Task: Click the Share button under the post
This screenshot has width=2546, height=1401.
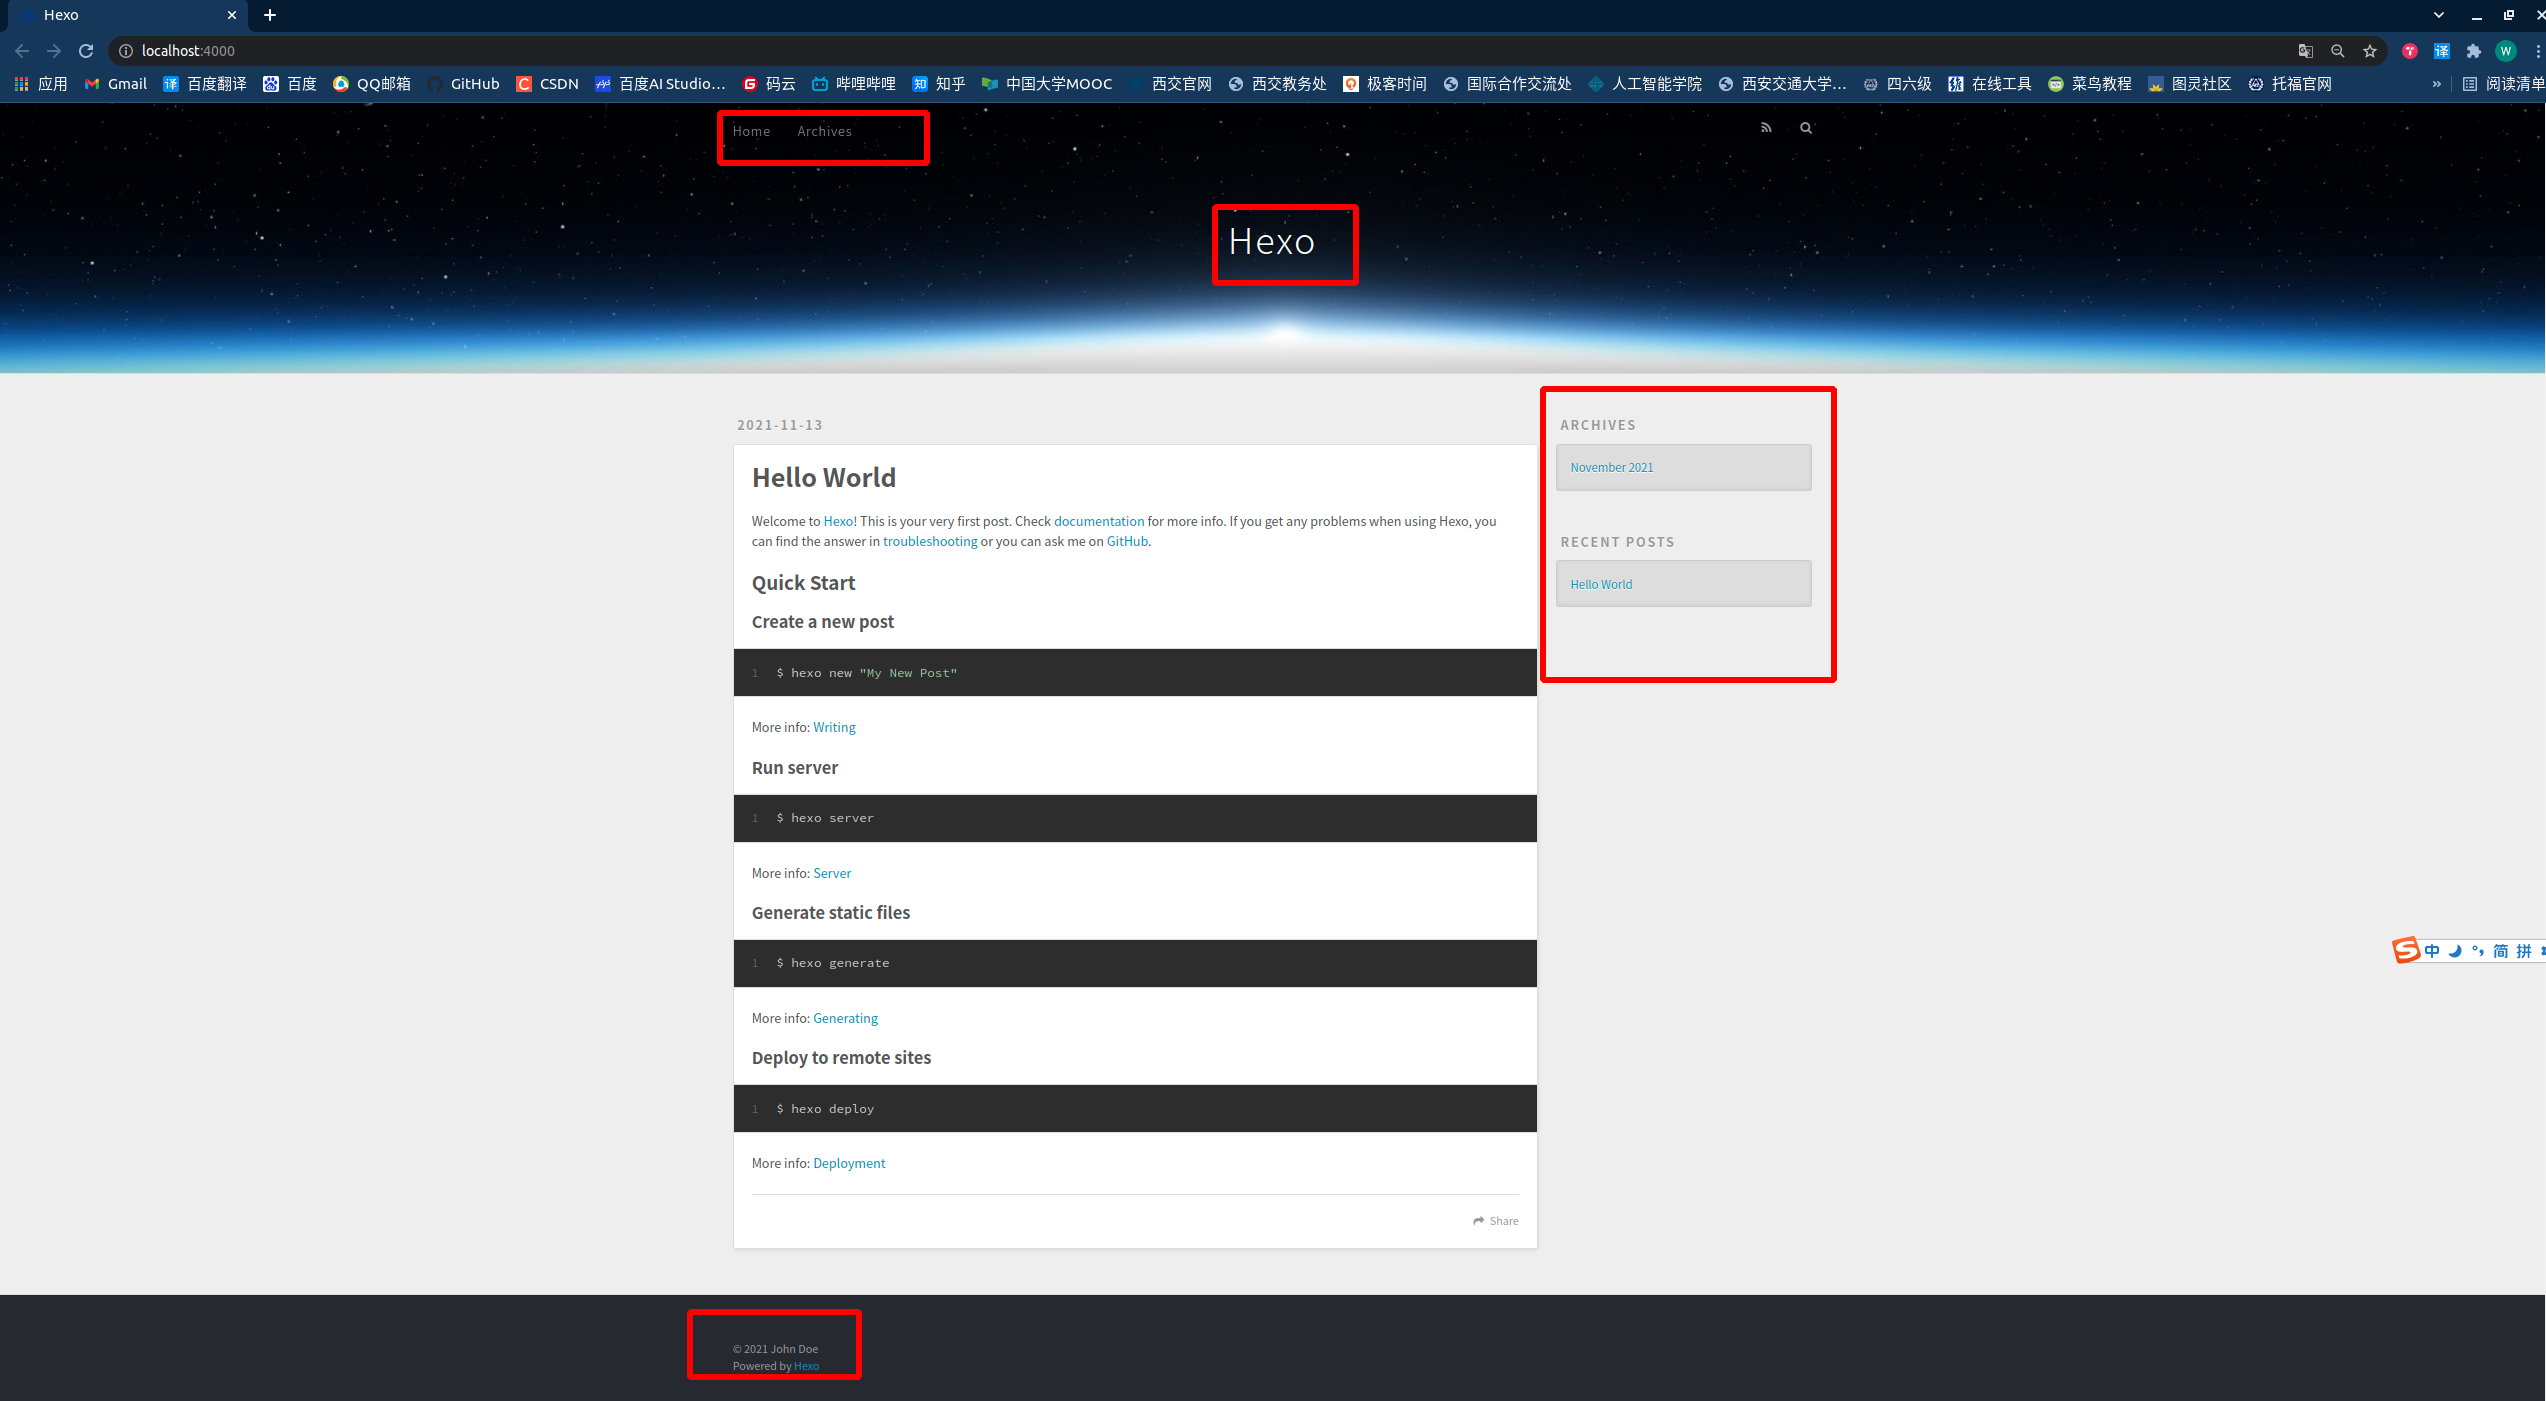Action: [x=1496, y=1221]
